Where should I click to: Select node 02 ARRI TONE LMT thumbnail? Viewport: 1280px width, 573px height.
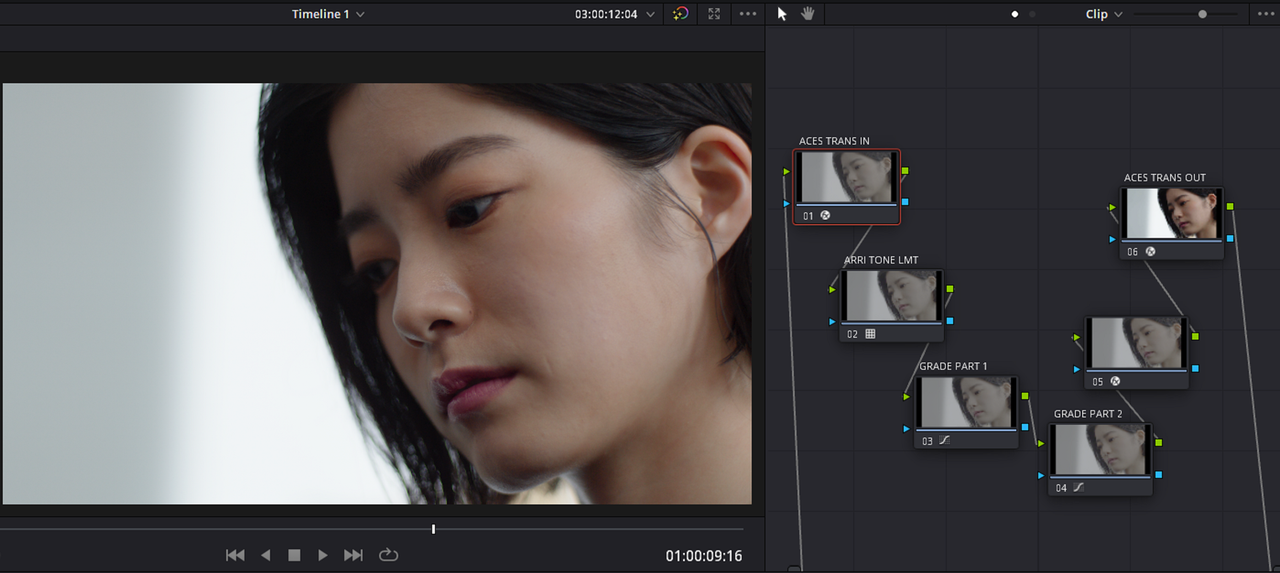tap(892, 295)
